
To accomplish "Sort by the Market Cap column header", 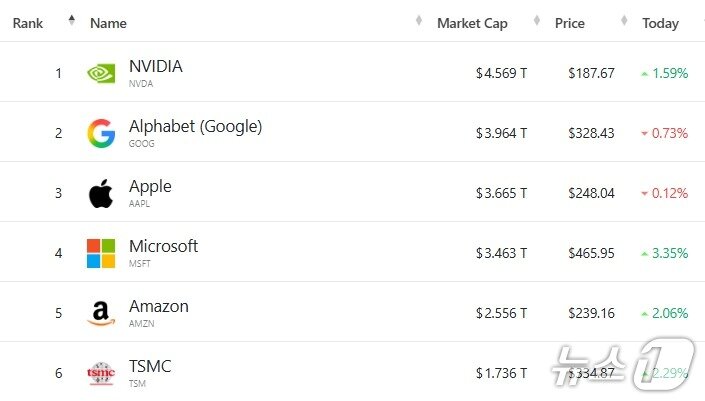I will click(x=472, y=23).
